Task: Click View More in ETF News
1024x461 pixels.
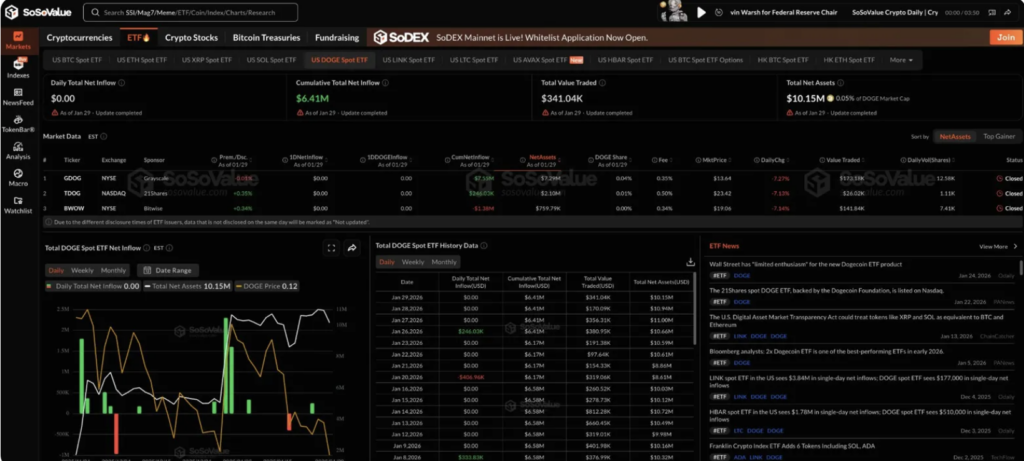Action: pos(993,247)
